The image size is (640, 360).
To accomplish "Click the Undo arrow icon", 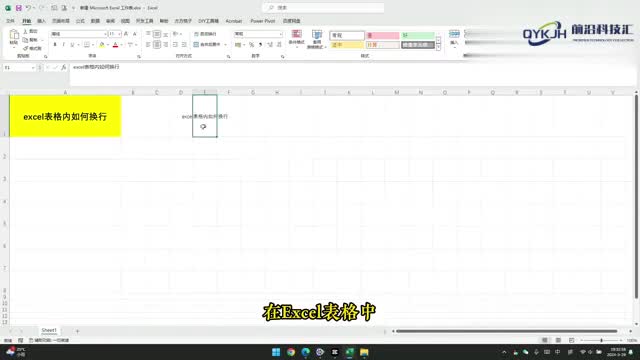I will (x=28, y=8).
